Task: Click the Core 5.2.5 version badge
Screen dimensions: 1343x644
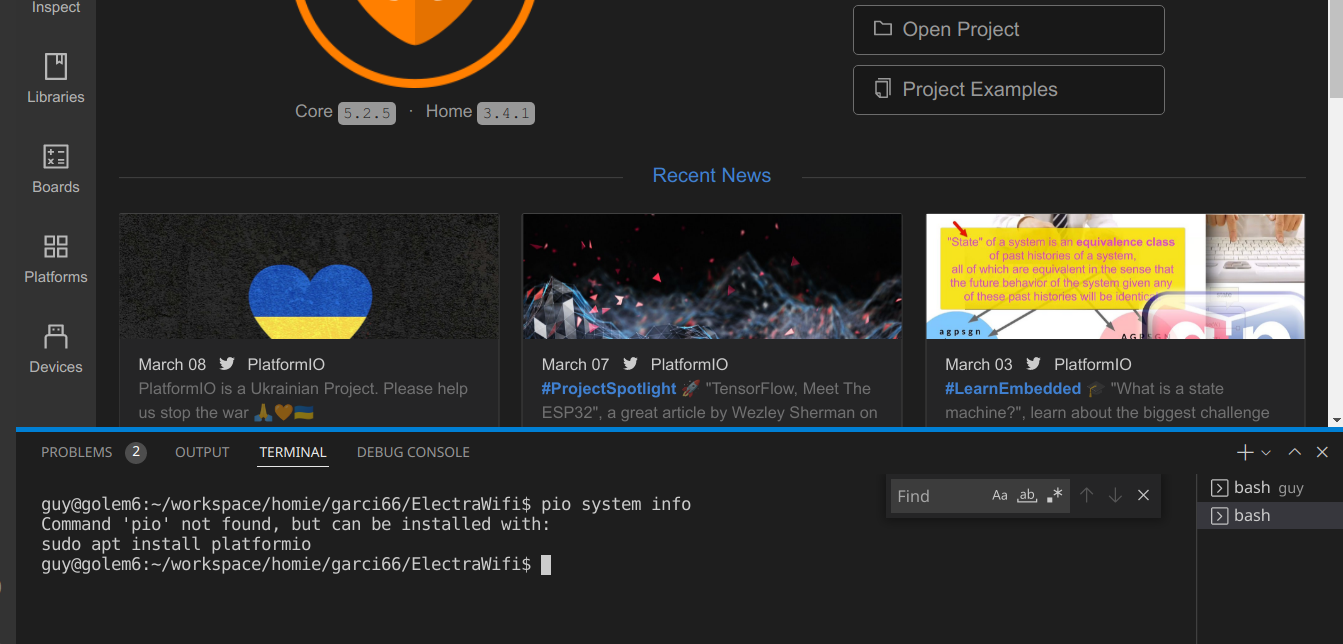Action: pos(366,112)
